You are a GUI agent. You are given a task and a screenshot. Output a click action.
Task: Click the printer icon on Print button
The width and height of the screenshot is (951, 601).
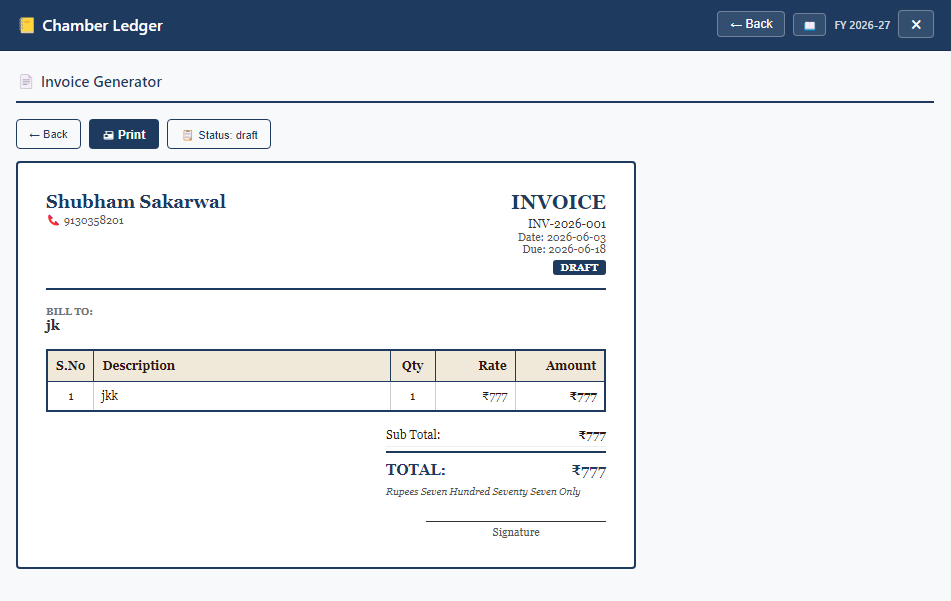(109, 135)
